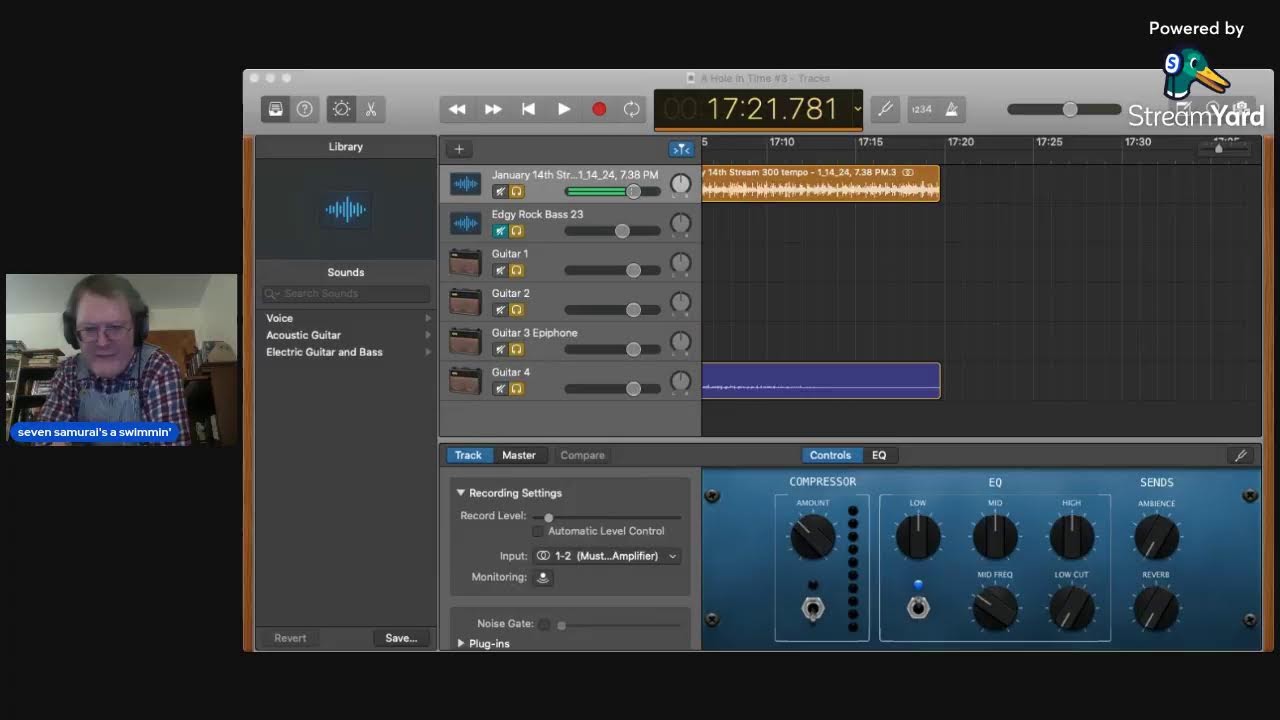Click the Guitar 4 pan knob
The width and height of the screenshot is (1280, 720).
680,381
